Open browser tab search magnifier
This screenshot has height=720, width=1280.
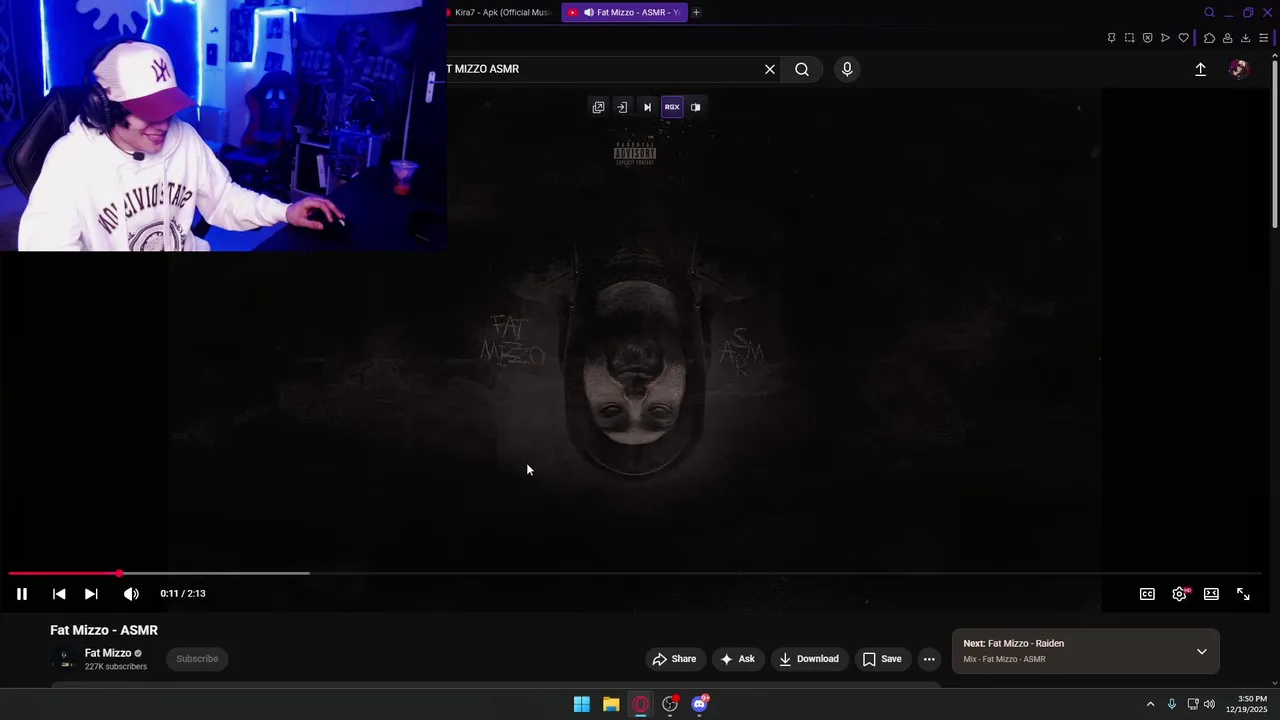coord(1209,12)
